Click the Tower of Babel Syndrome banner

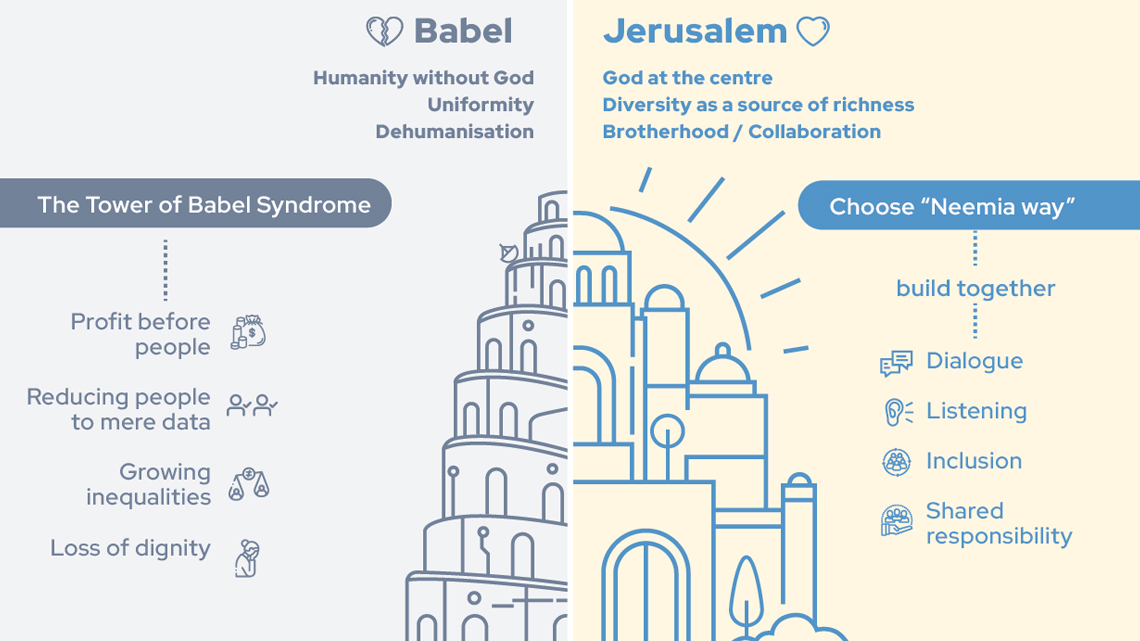click(x=196, y=203)
